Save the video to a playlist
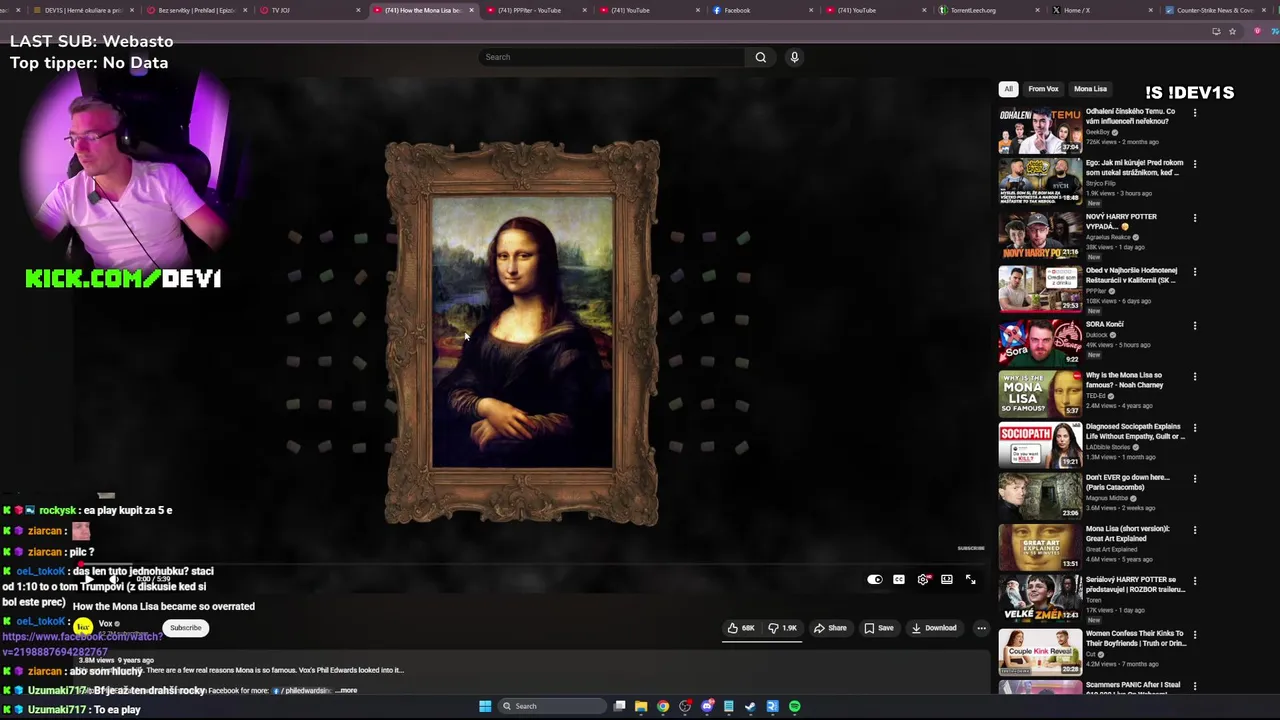This screenshot has height=720, width=1280. click(879, 628)
